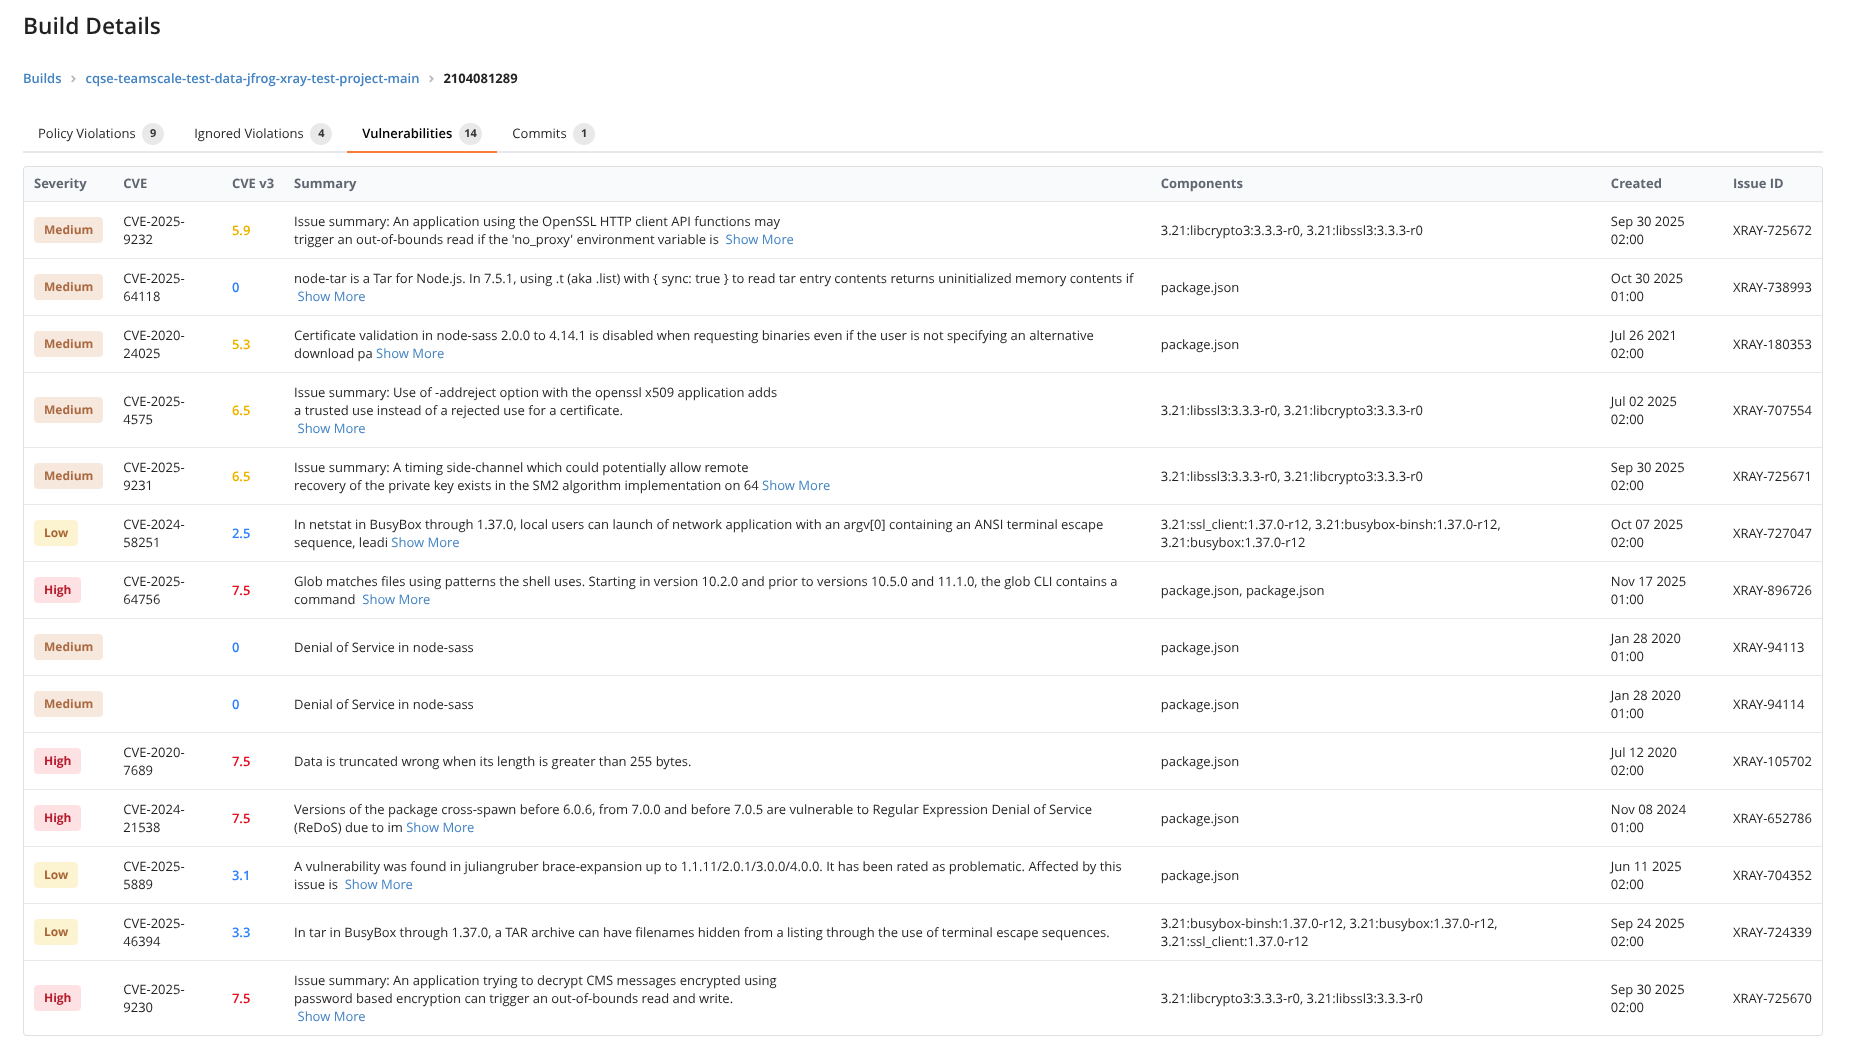1855x1055 pixels.
Task: Expand the CVE-2025-9230 CMS decryption summary
Action: tap(331, 1016)
